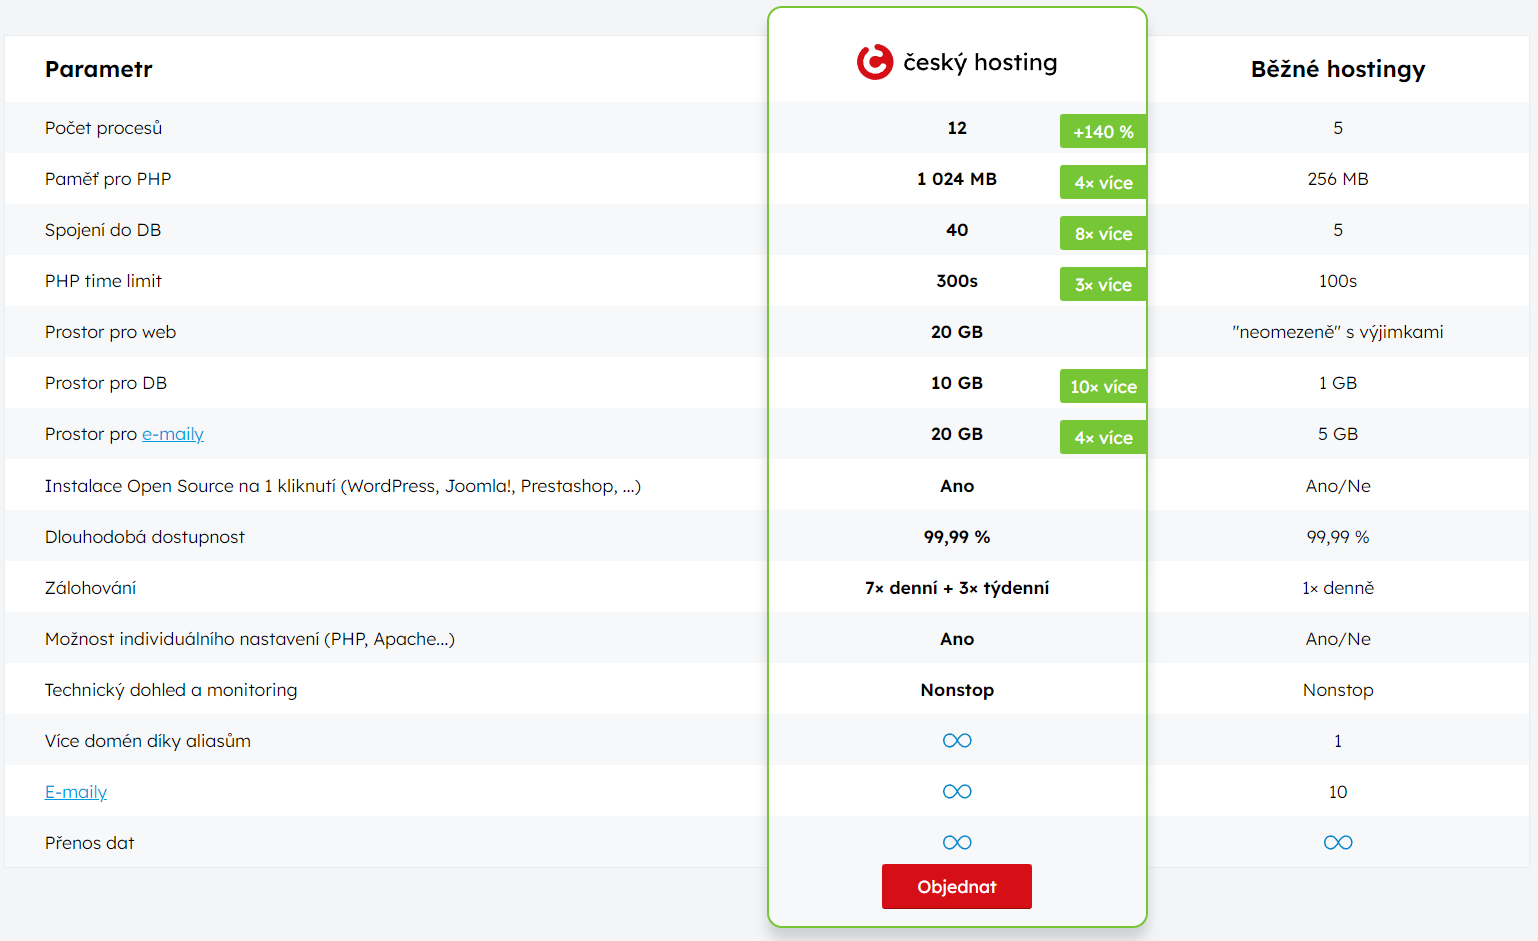
Task: Click the Možnost individuálního nastavení label
Action: click(x=250, y=639)
